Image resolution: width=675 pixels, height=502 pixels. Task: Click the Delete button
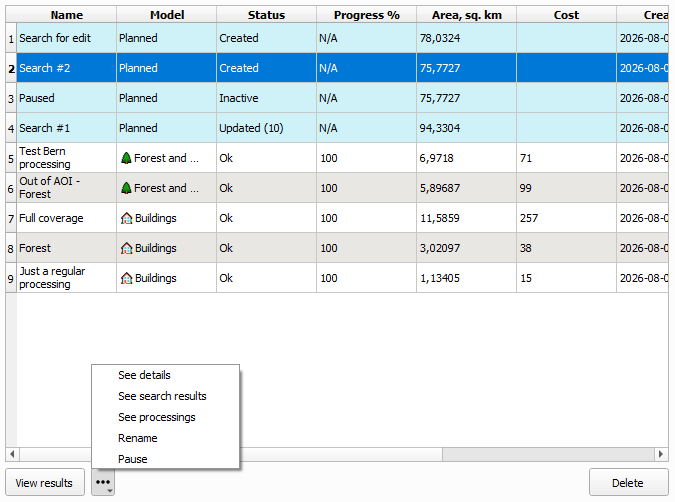628,483
